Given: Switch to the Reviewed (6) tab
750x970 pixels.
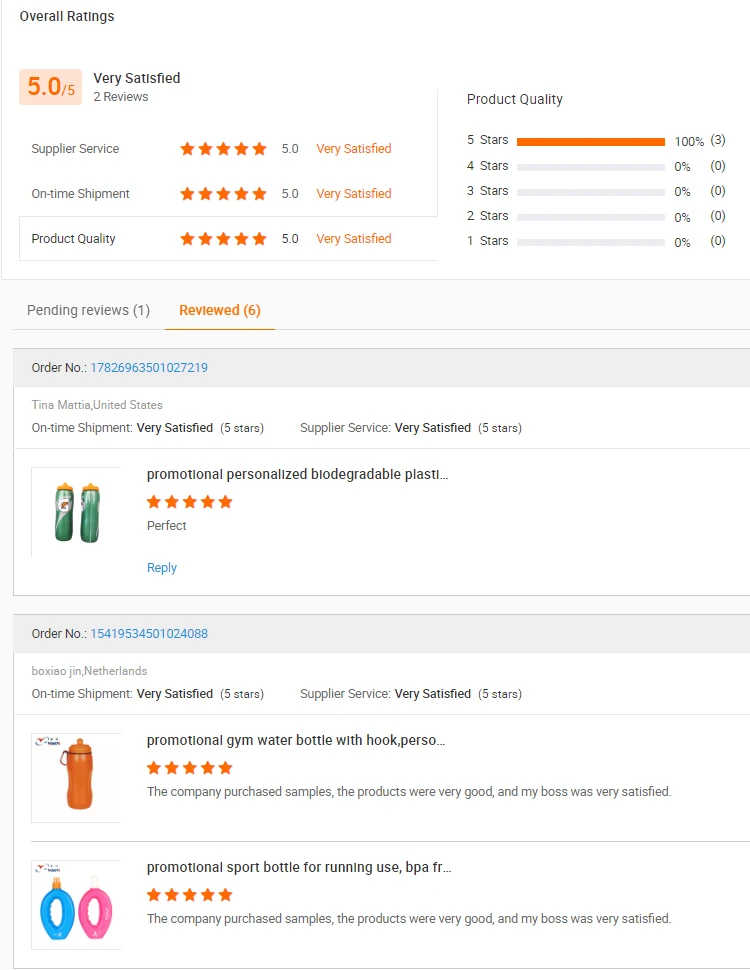Looking at the screenshot, I should 219,310.
